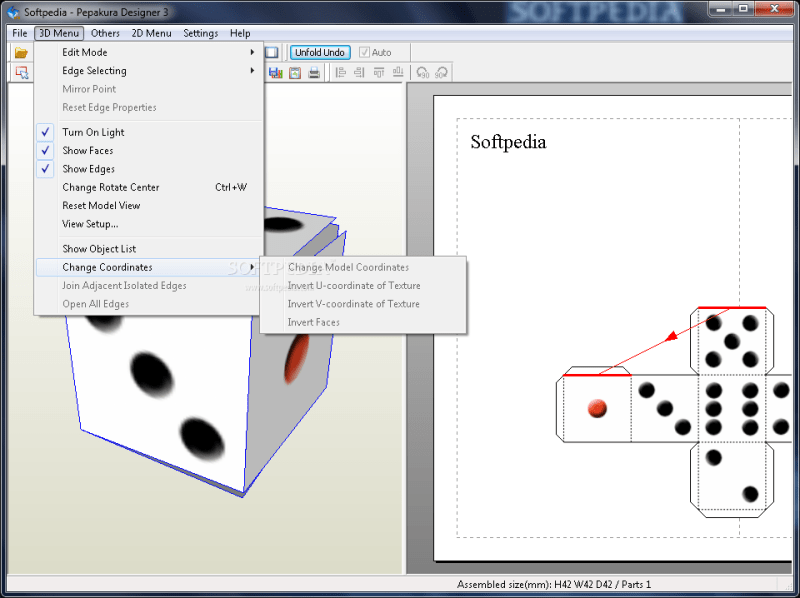Click the align top icon

coord(379,72)
